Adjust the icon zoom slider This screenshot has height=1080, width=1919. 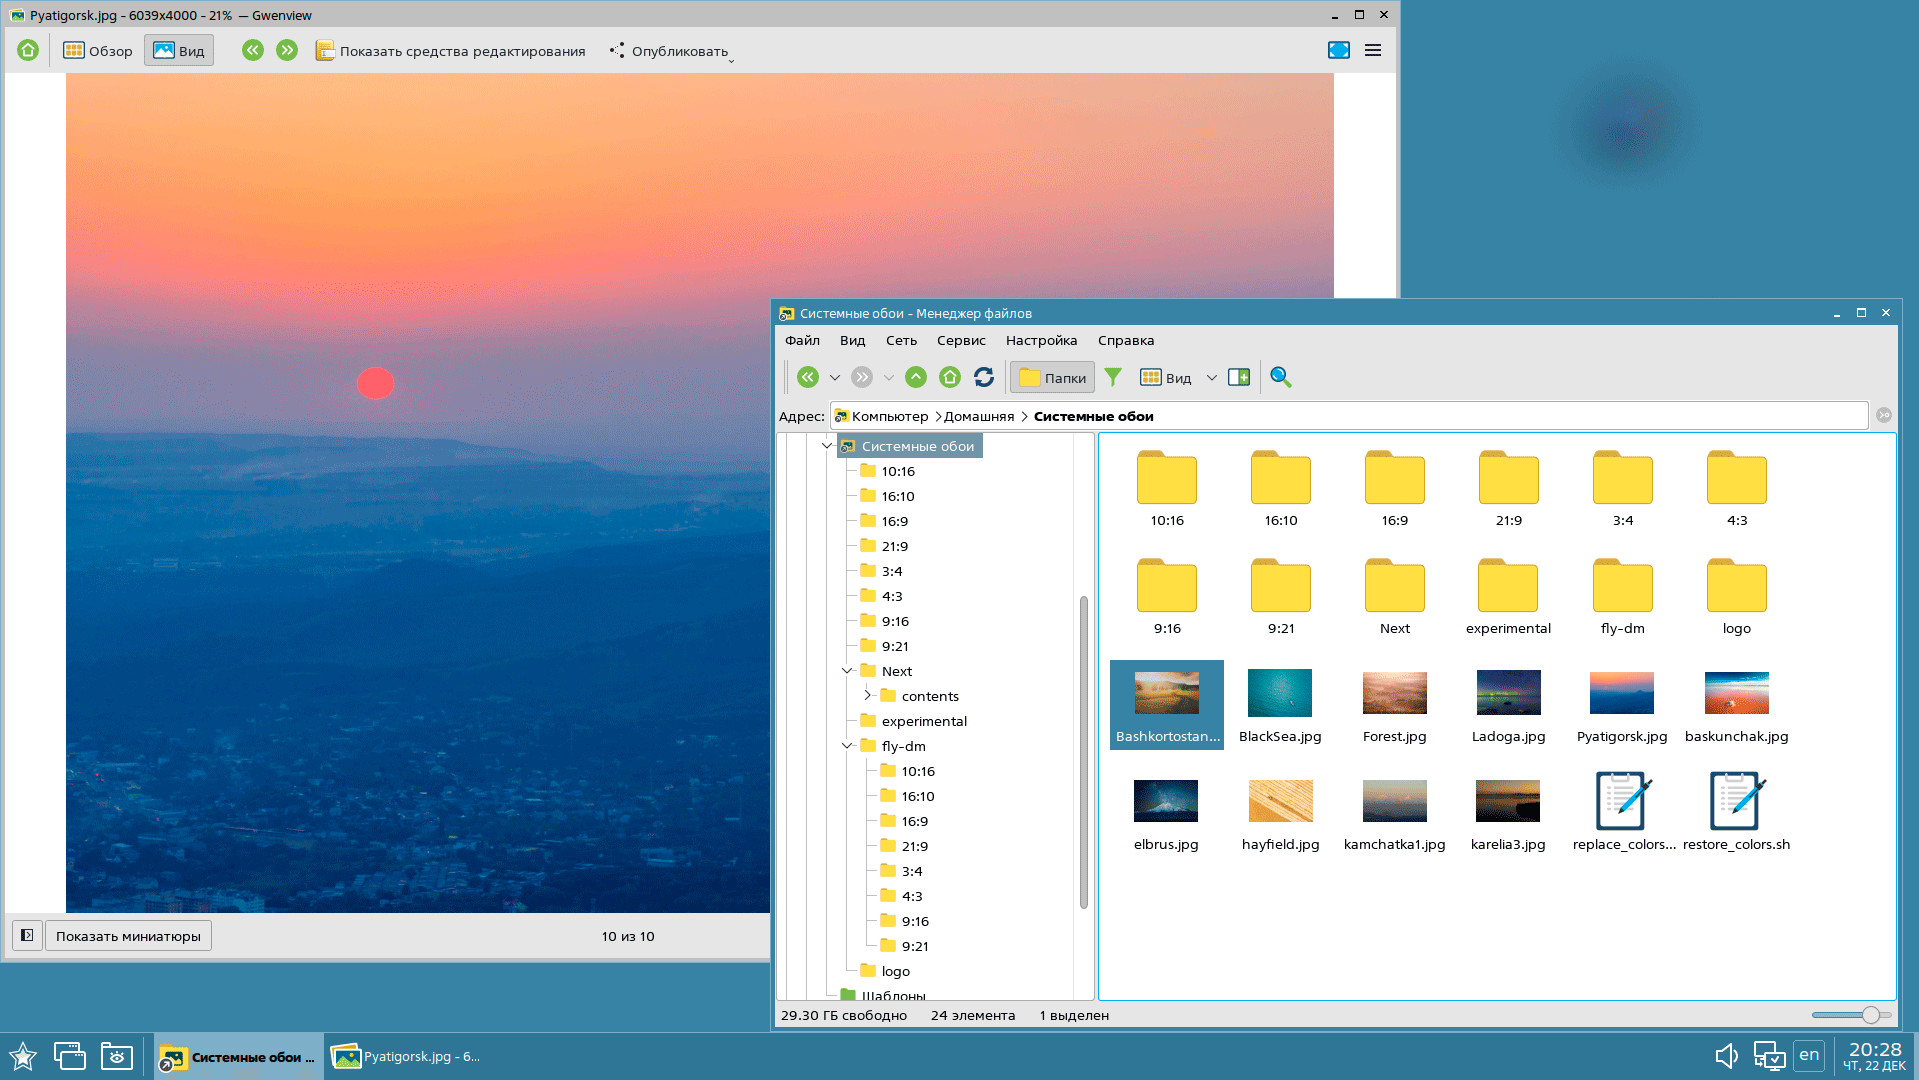[1869, 1015]
